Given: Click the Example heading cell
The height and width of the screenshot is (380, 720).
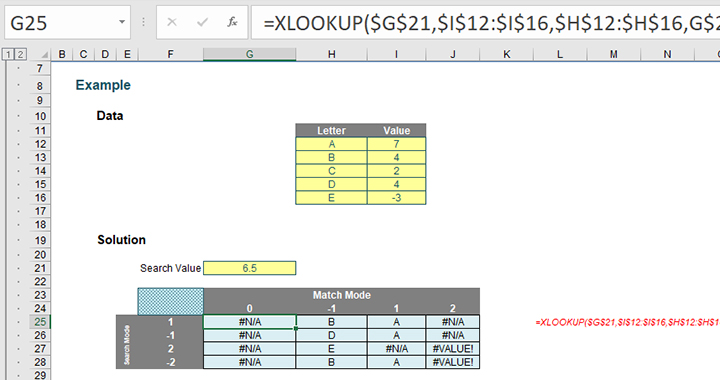Looking at the screenshot, I should 103,85.
